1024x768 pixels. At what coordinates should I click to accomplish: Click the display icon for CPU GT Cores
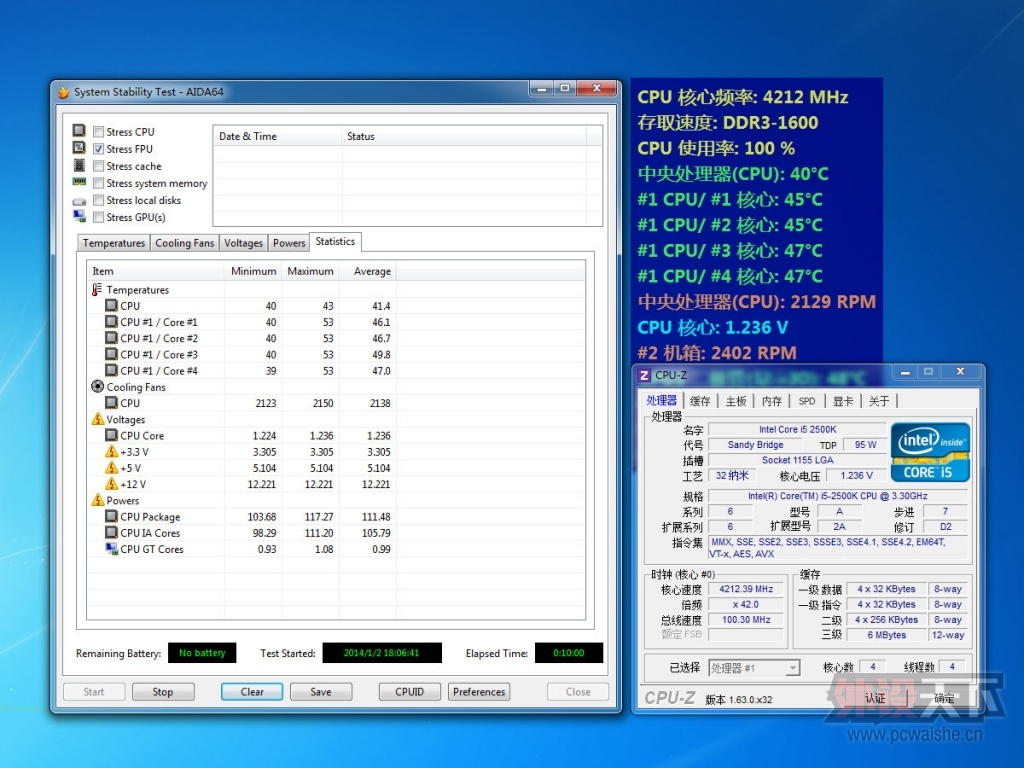point(112,549)
